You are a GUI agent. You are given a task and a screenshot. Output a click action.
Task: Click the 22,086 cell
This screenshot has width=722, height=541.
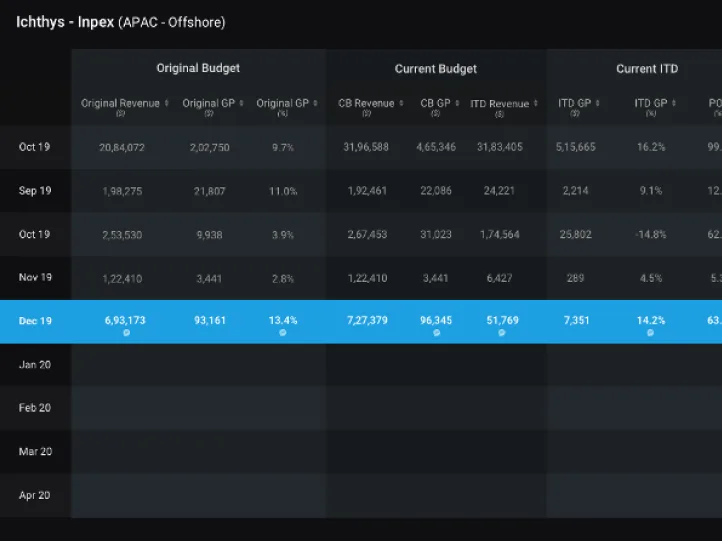(x=436, y=191)
